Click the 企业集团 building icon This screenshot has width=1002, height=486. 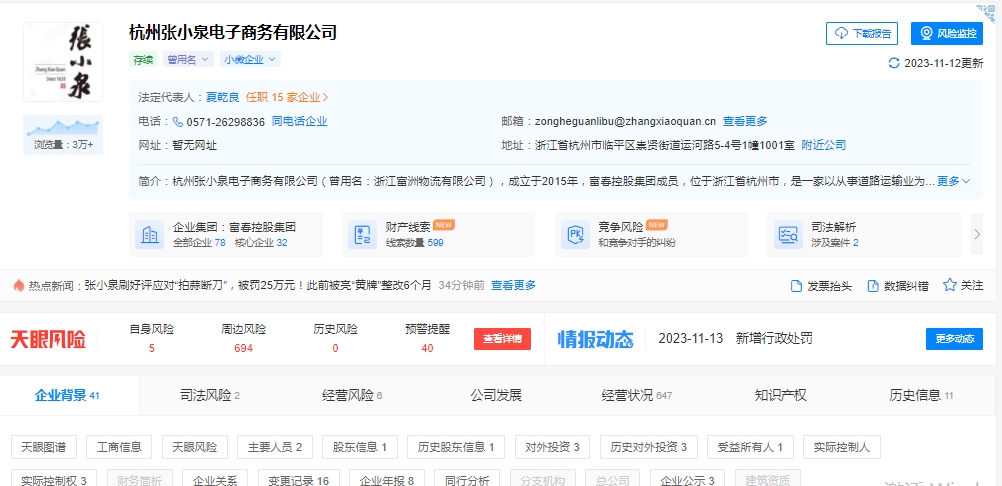pos(150,234)
